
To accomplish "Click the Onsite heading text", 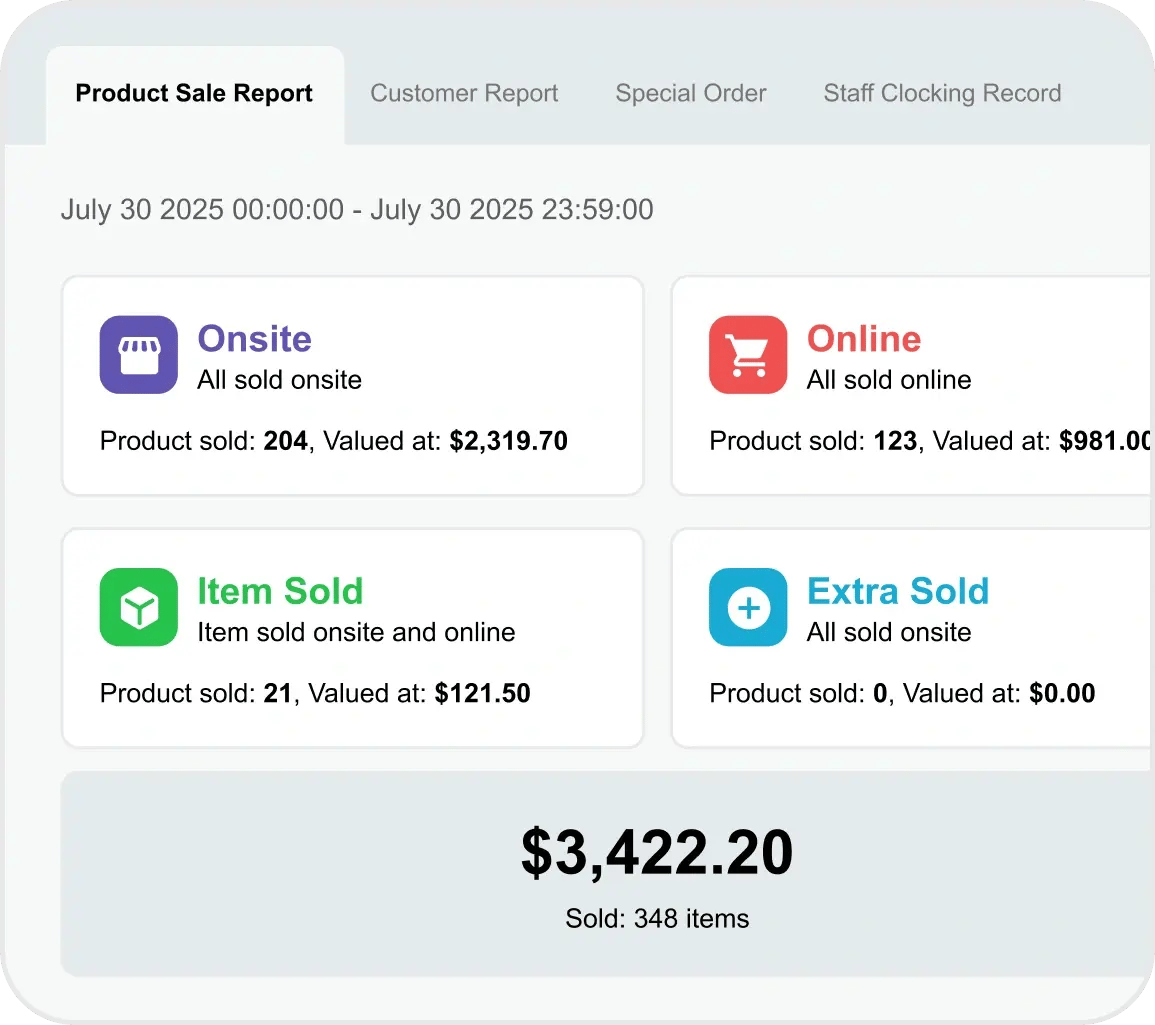I will pyautogui.click(x=254, y=339).
